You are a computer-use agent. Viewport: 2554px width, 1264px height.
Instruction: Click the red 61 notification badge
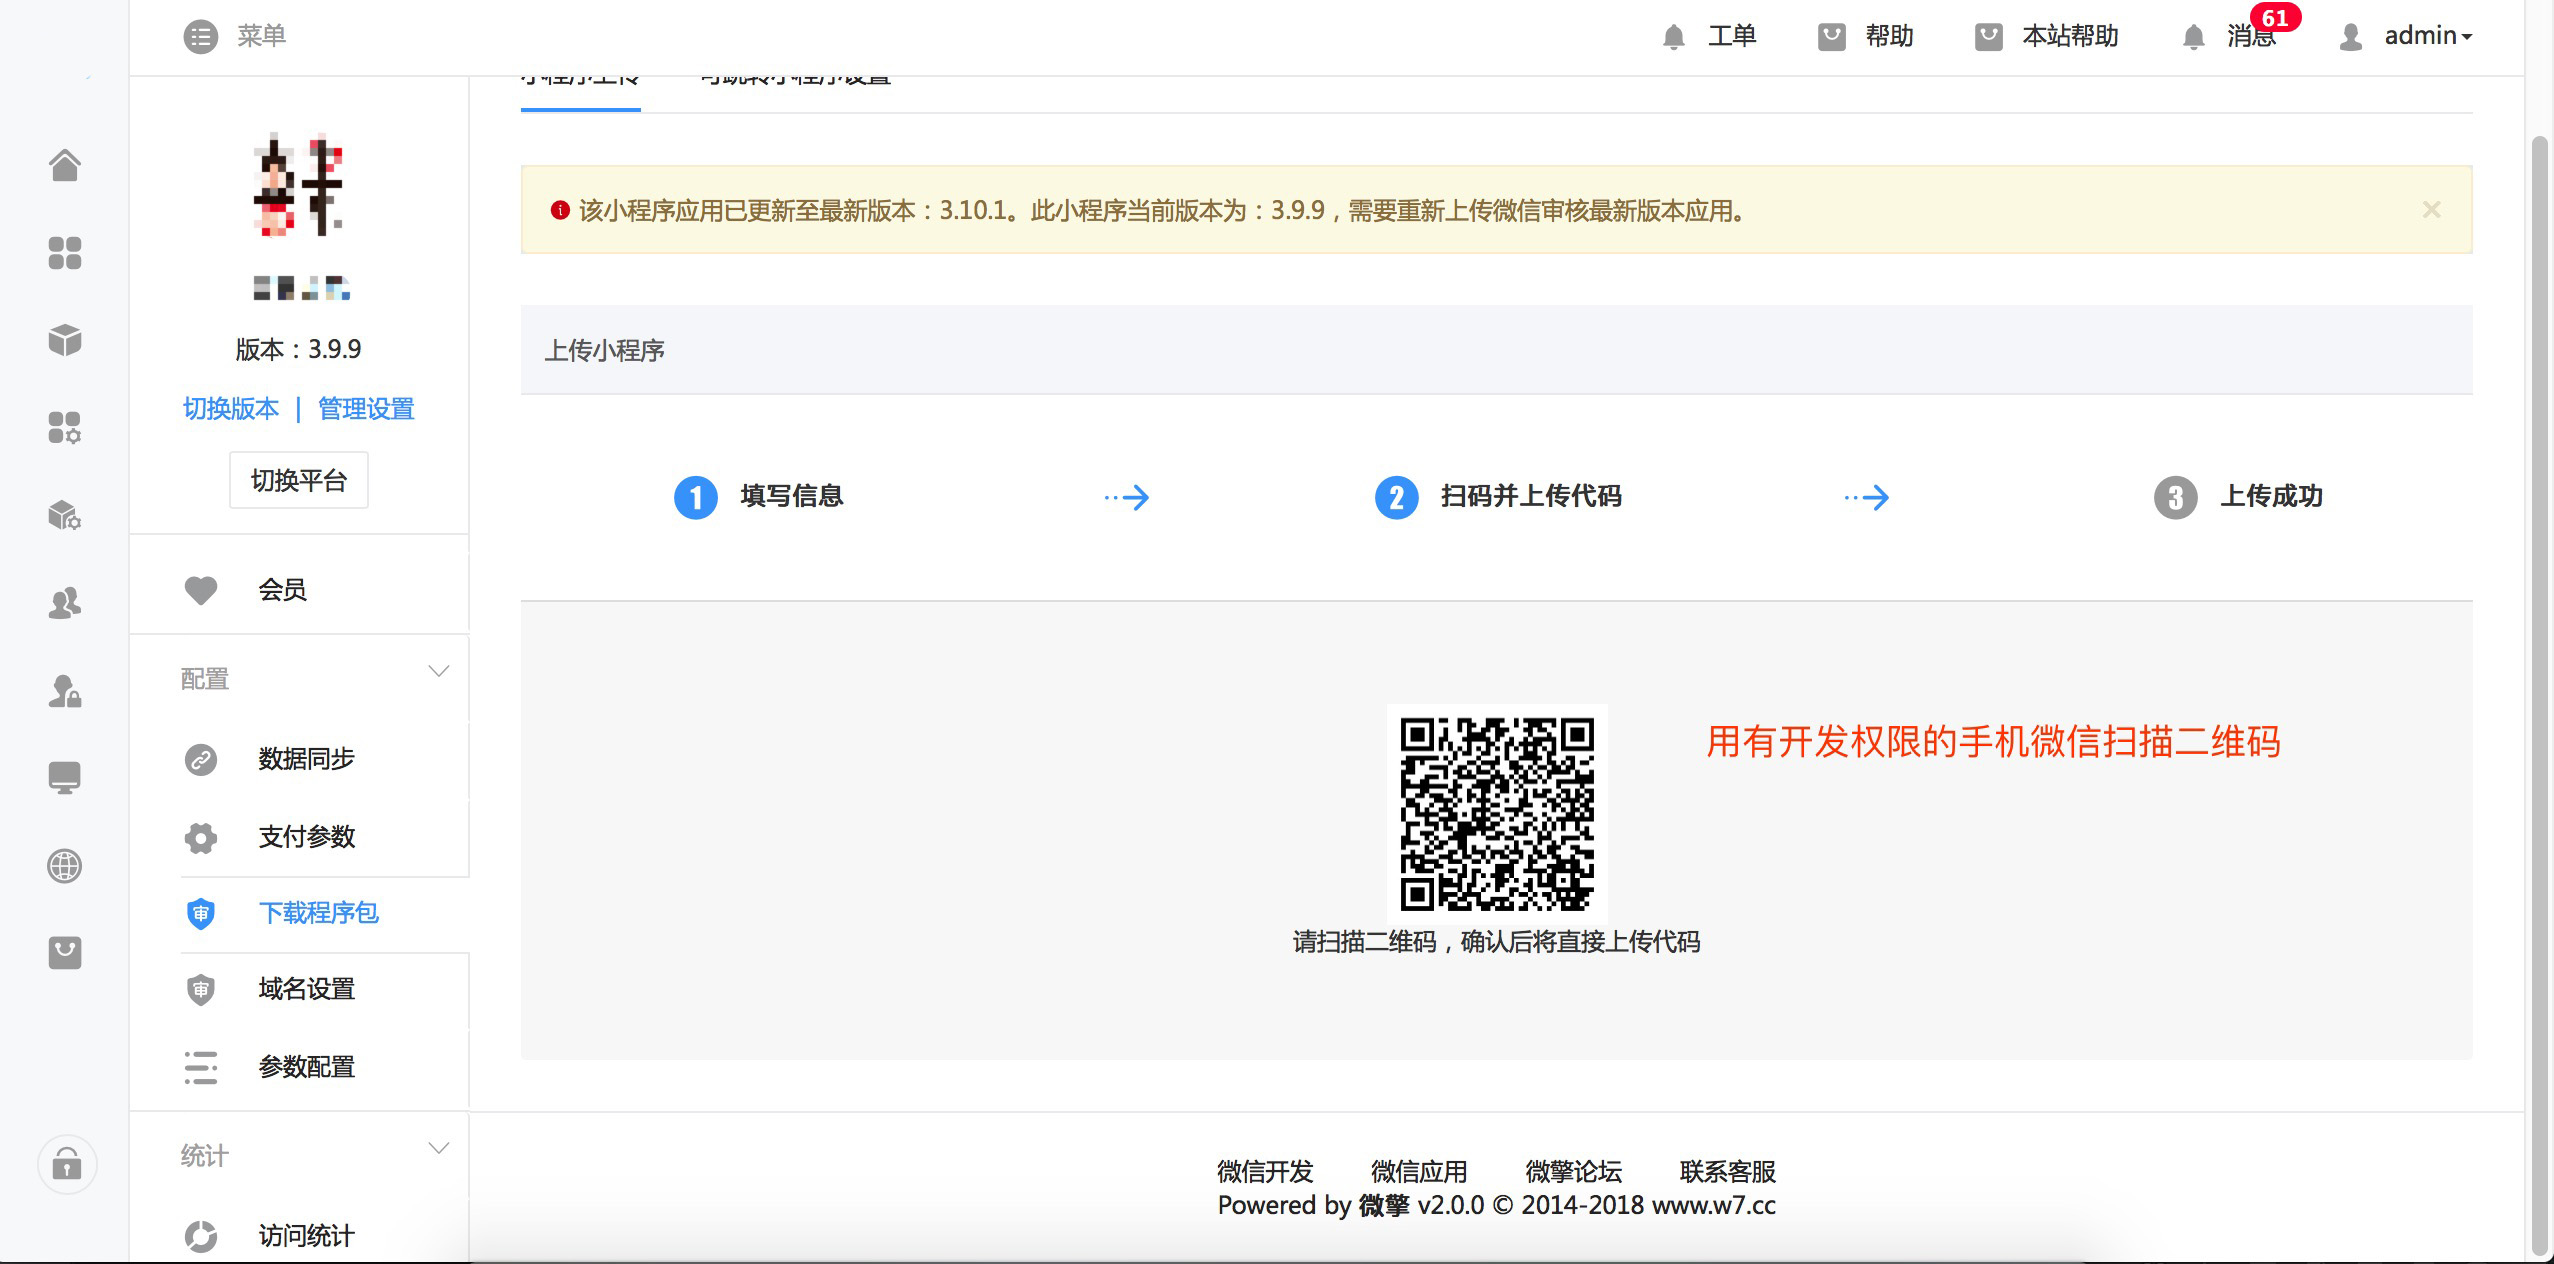click(x=2275, y=18)
